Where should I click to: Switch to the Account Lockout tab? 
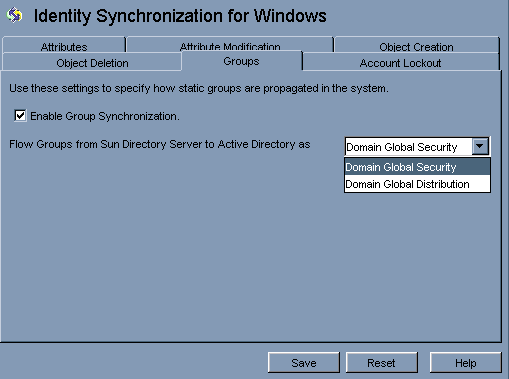point(400,62)
